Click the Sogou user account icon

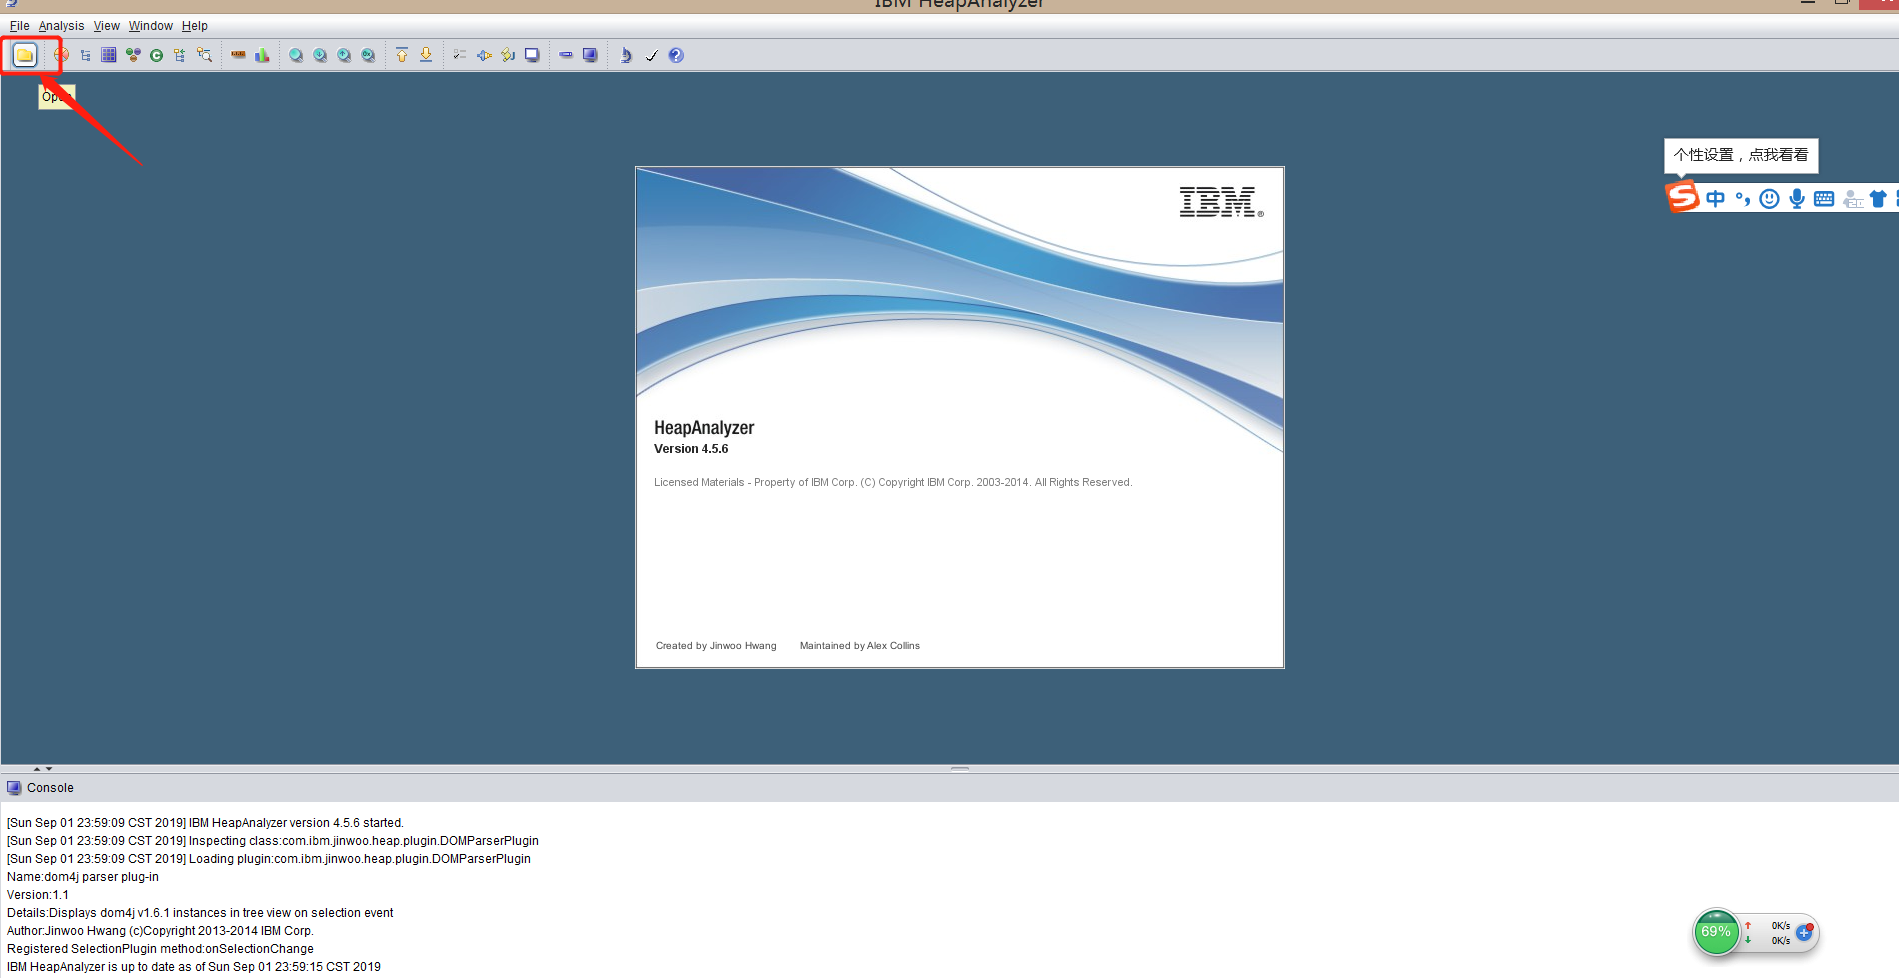click(1852, 199)
